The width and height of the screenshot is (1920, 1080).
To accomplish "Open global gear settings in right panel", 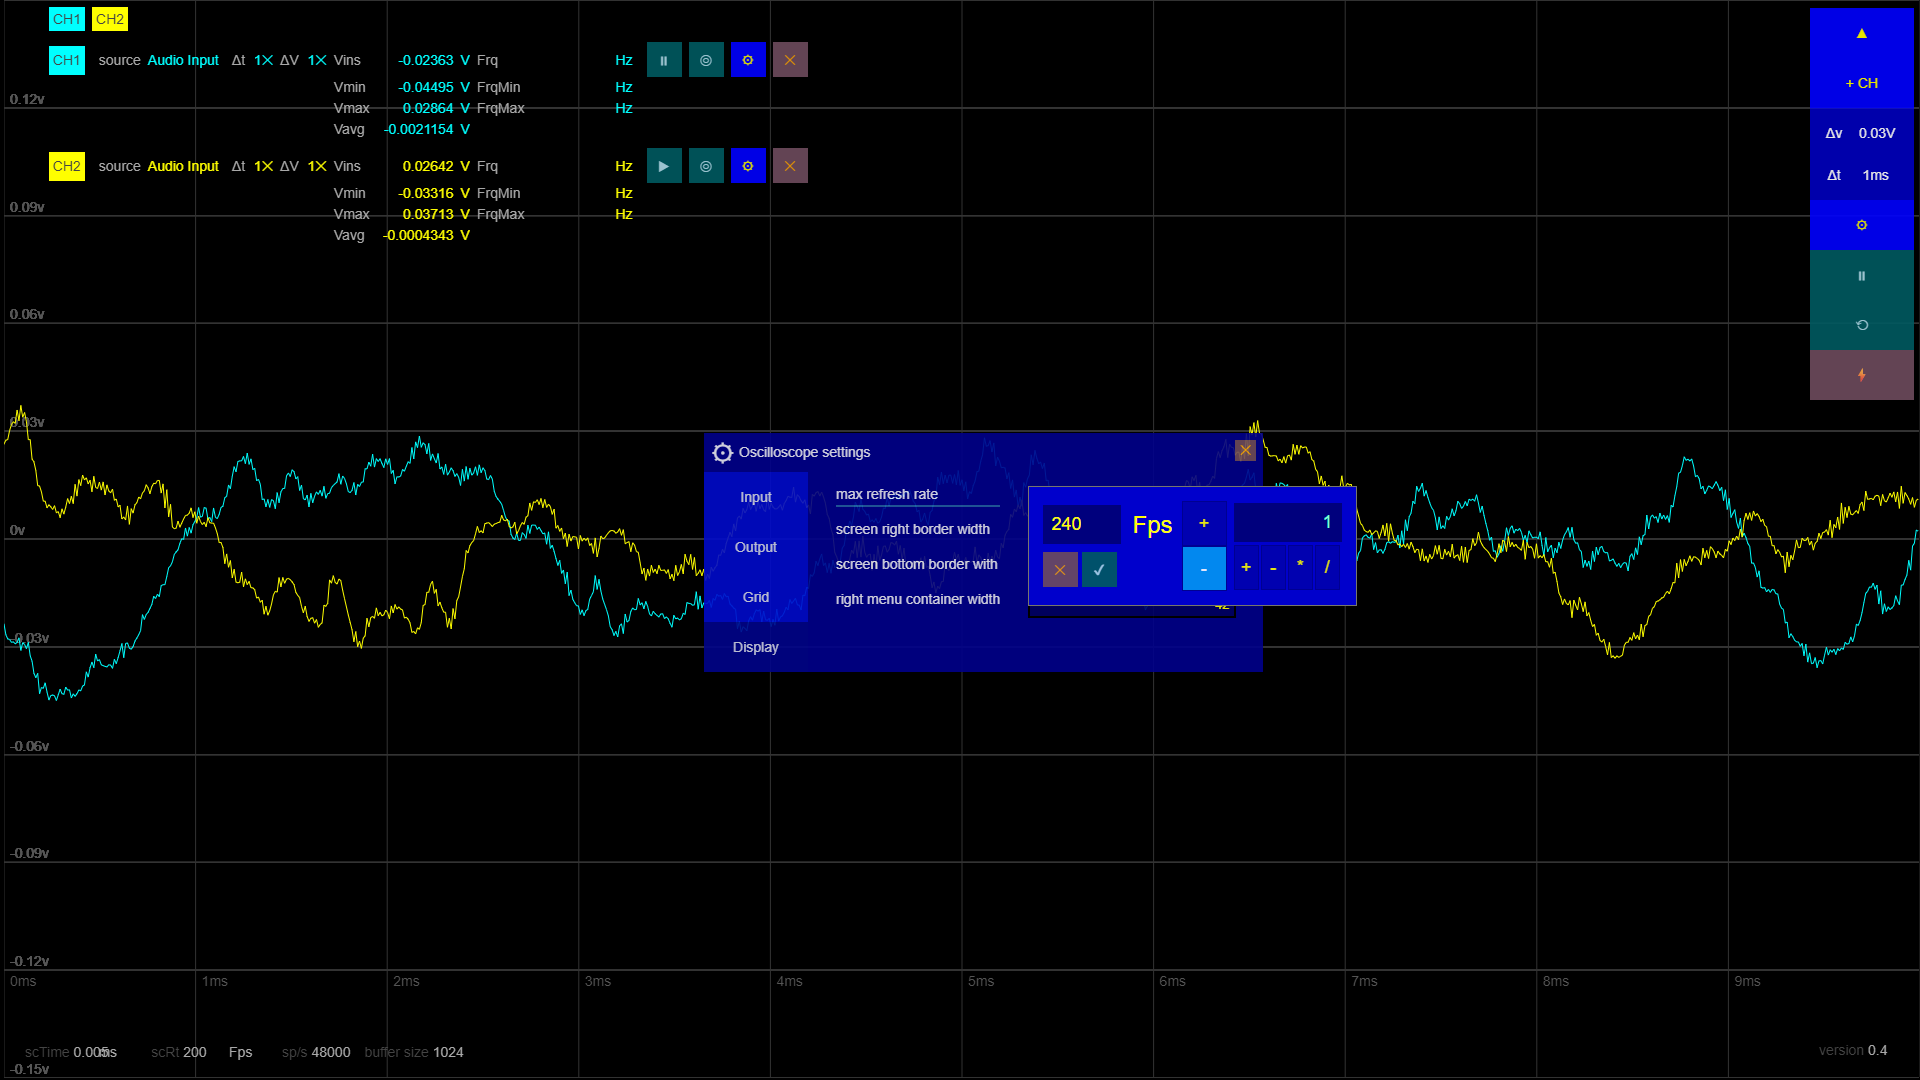I will 1861,225.
